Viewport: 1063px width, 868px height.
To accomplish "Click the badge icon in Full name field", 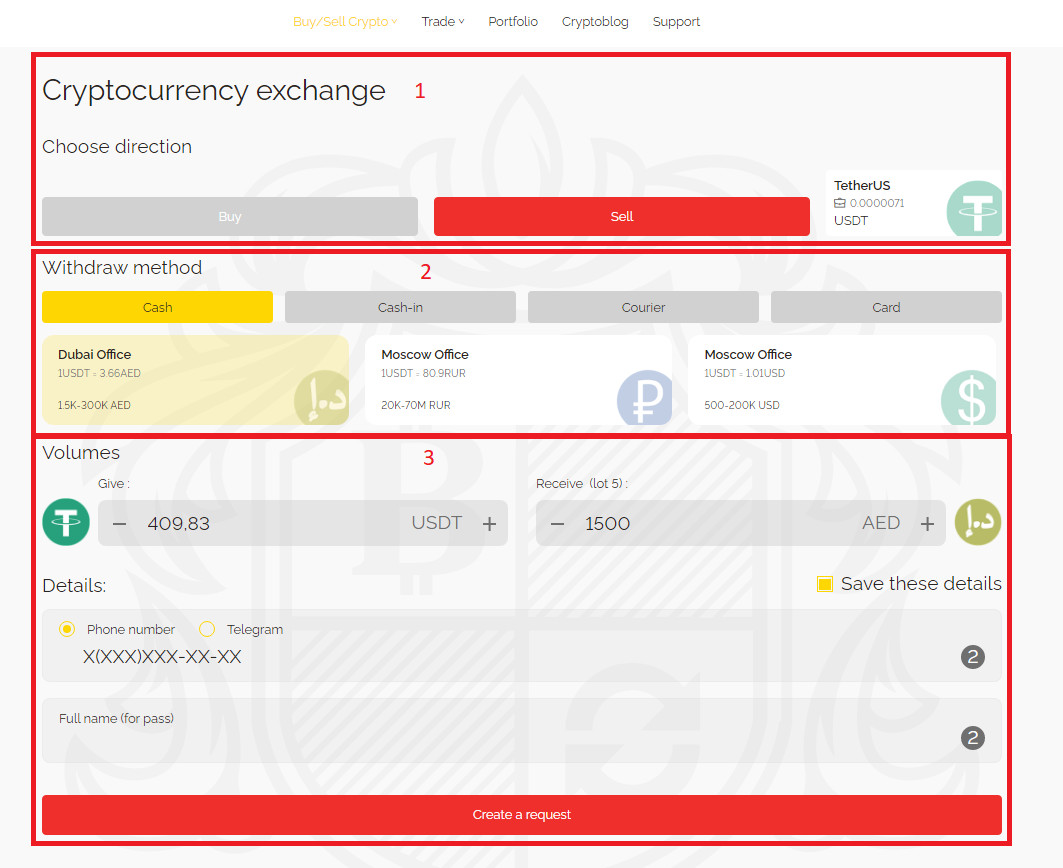I will coord(972,738).
